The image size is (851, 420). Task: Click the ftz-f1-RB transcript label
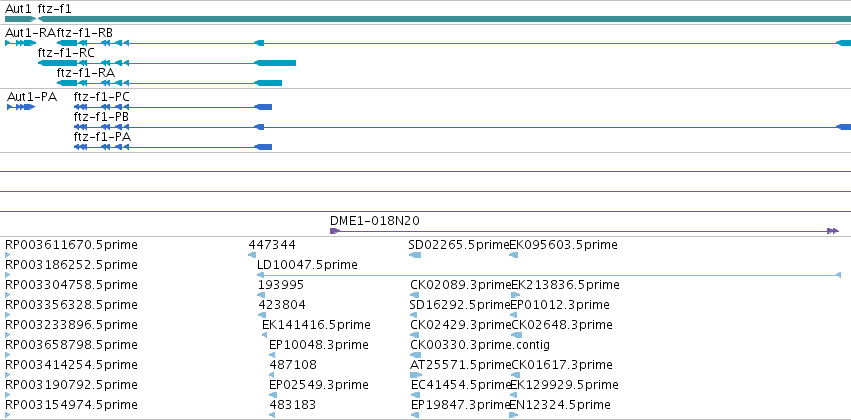point(85,33)
